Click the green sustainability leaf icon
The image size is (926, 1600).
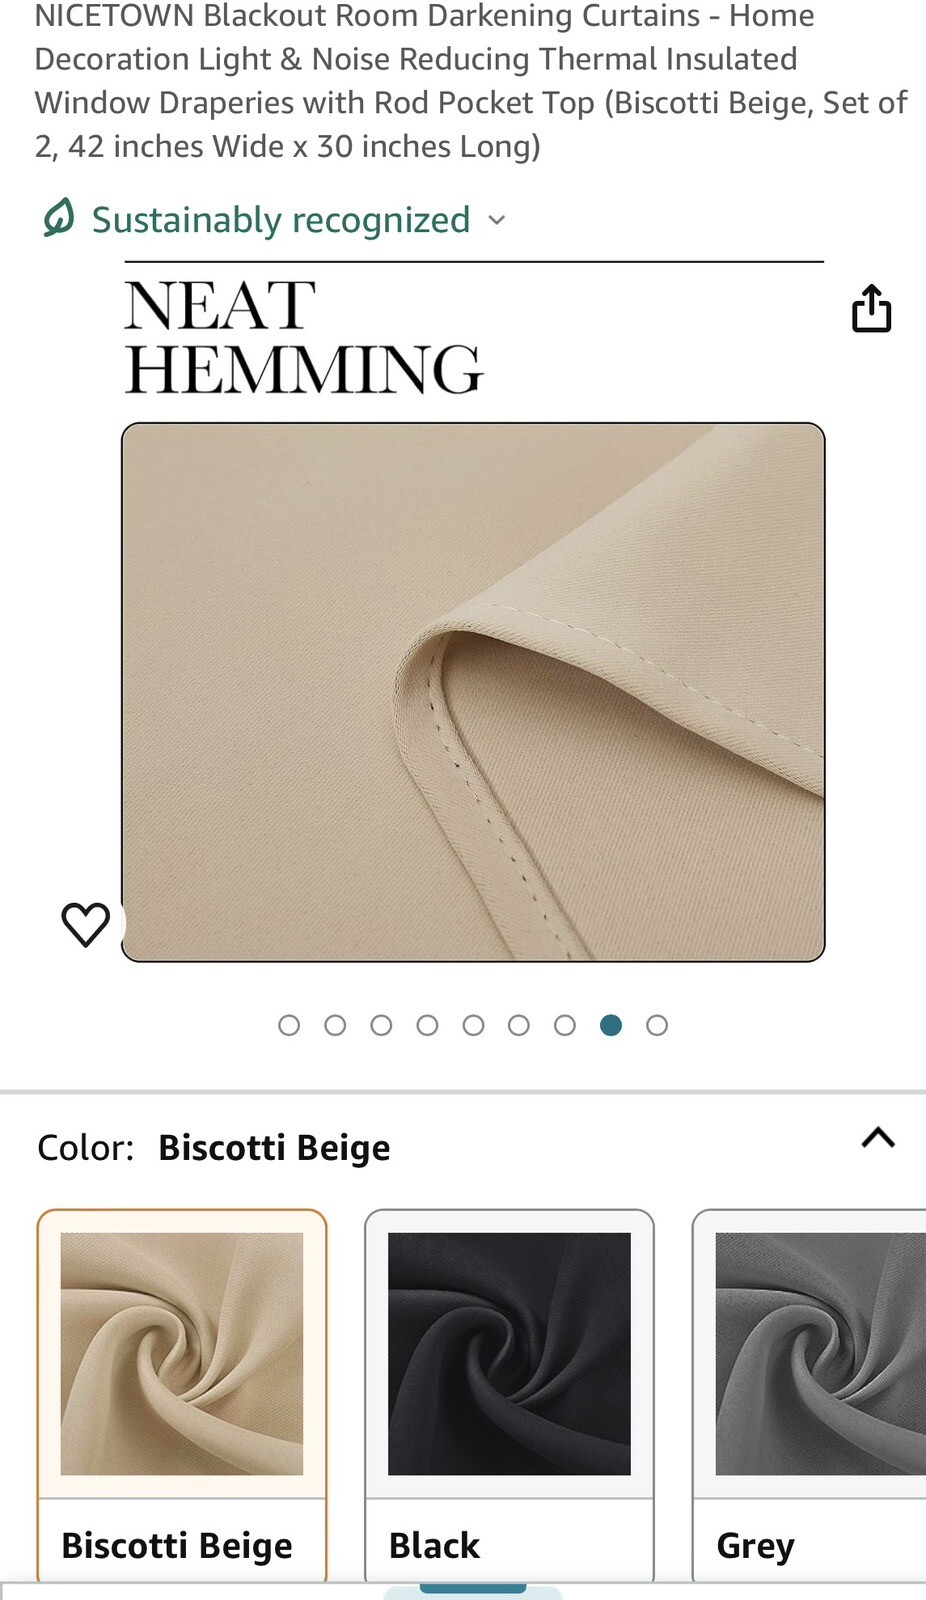59,217
